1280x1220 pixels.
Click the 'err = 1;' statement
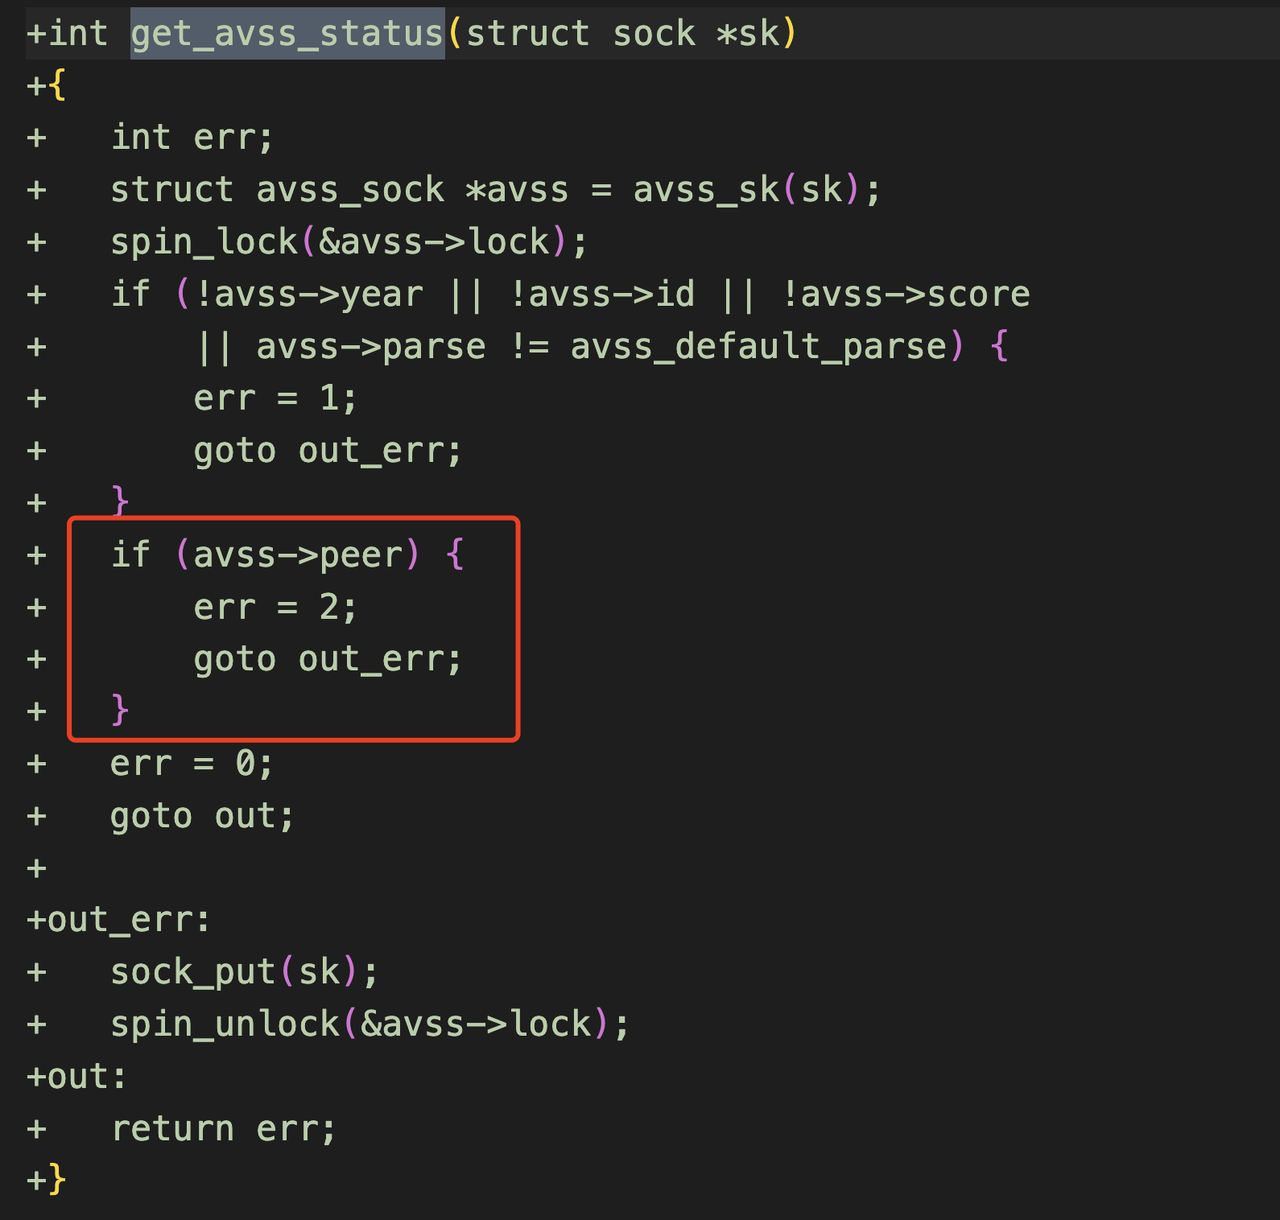point(275,398)
